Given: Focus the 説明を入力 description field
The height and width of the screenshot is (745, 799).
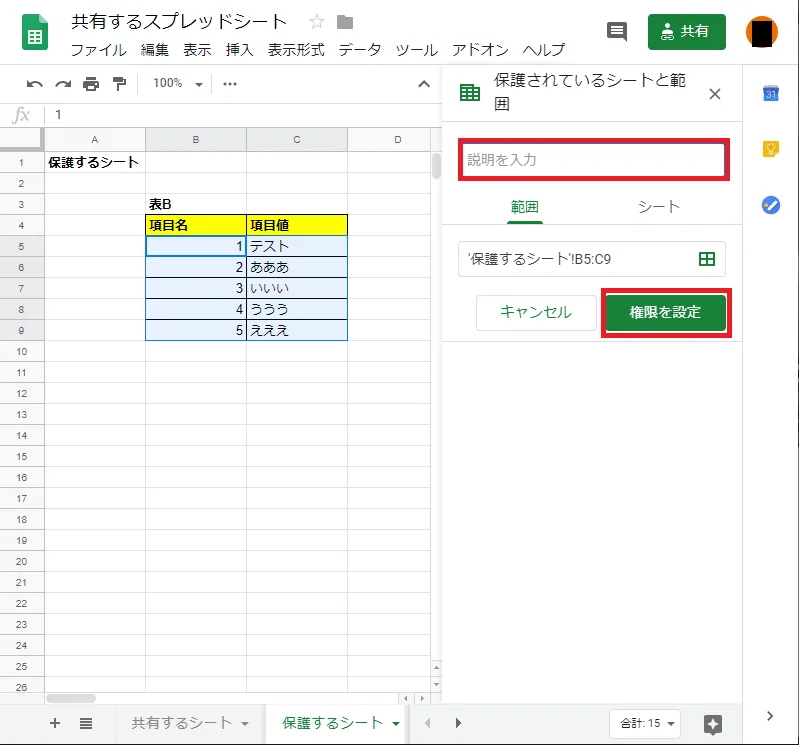Looking at the screenshot, I should coord(593,160).
